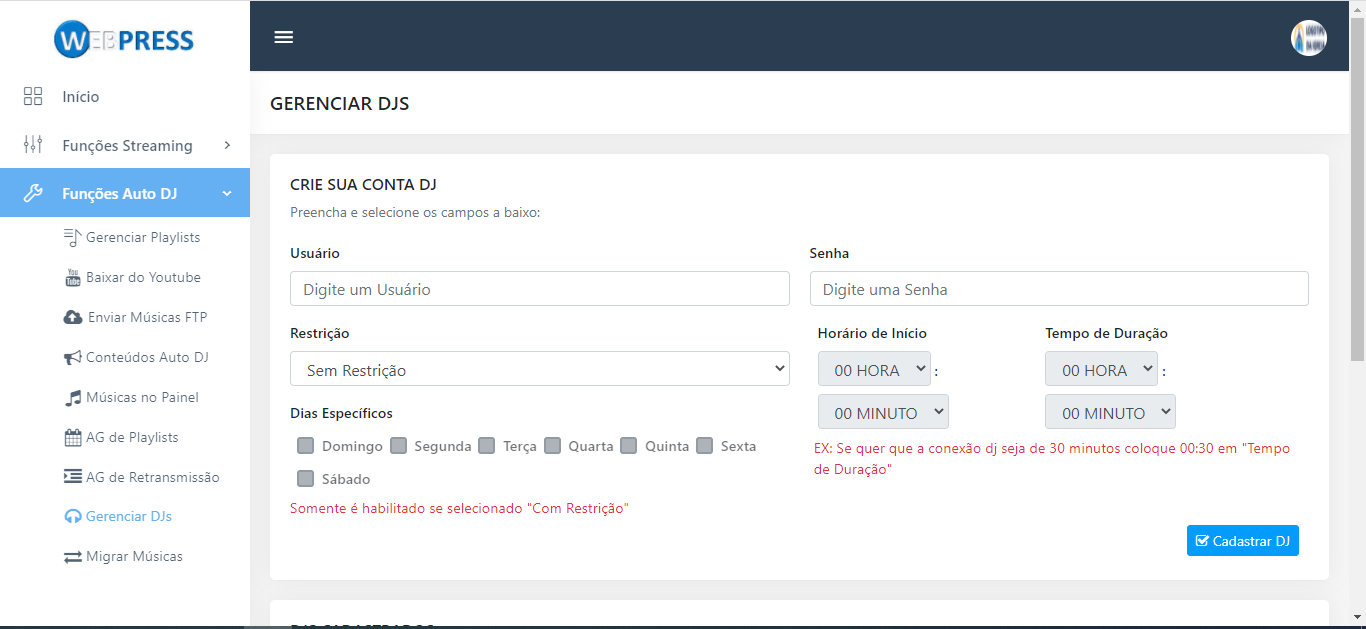Open the Horário de Início hour dropdown

(874, 369)
